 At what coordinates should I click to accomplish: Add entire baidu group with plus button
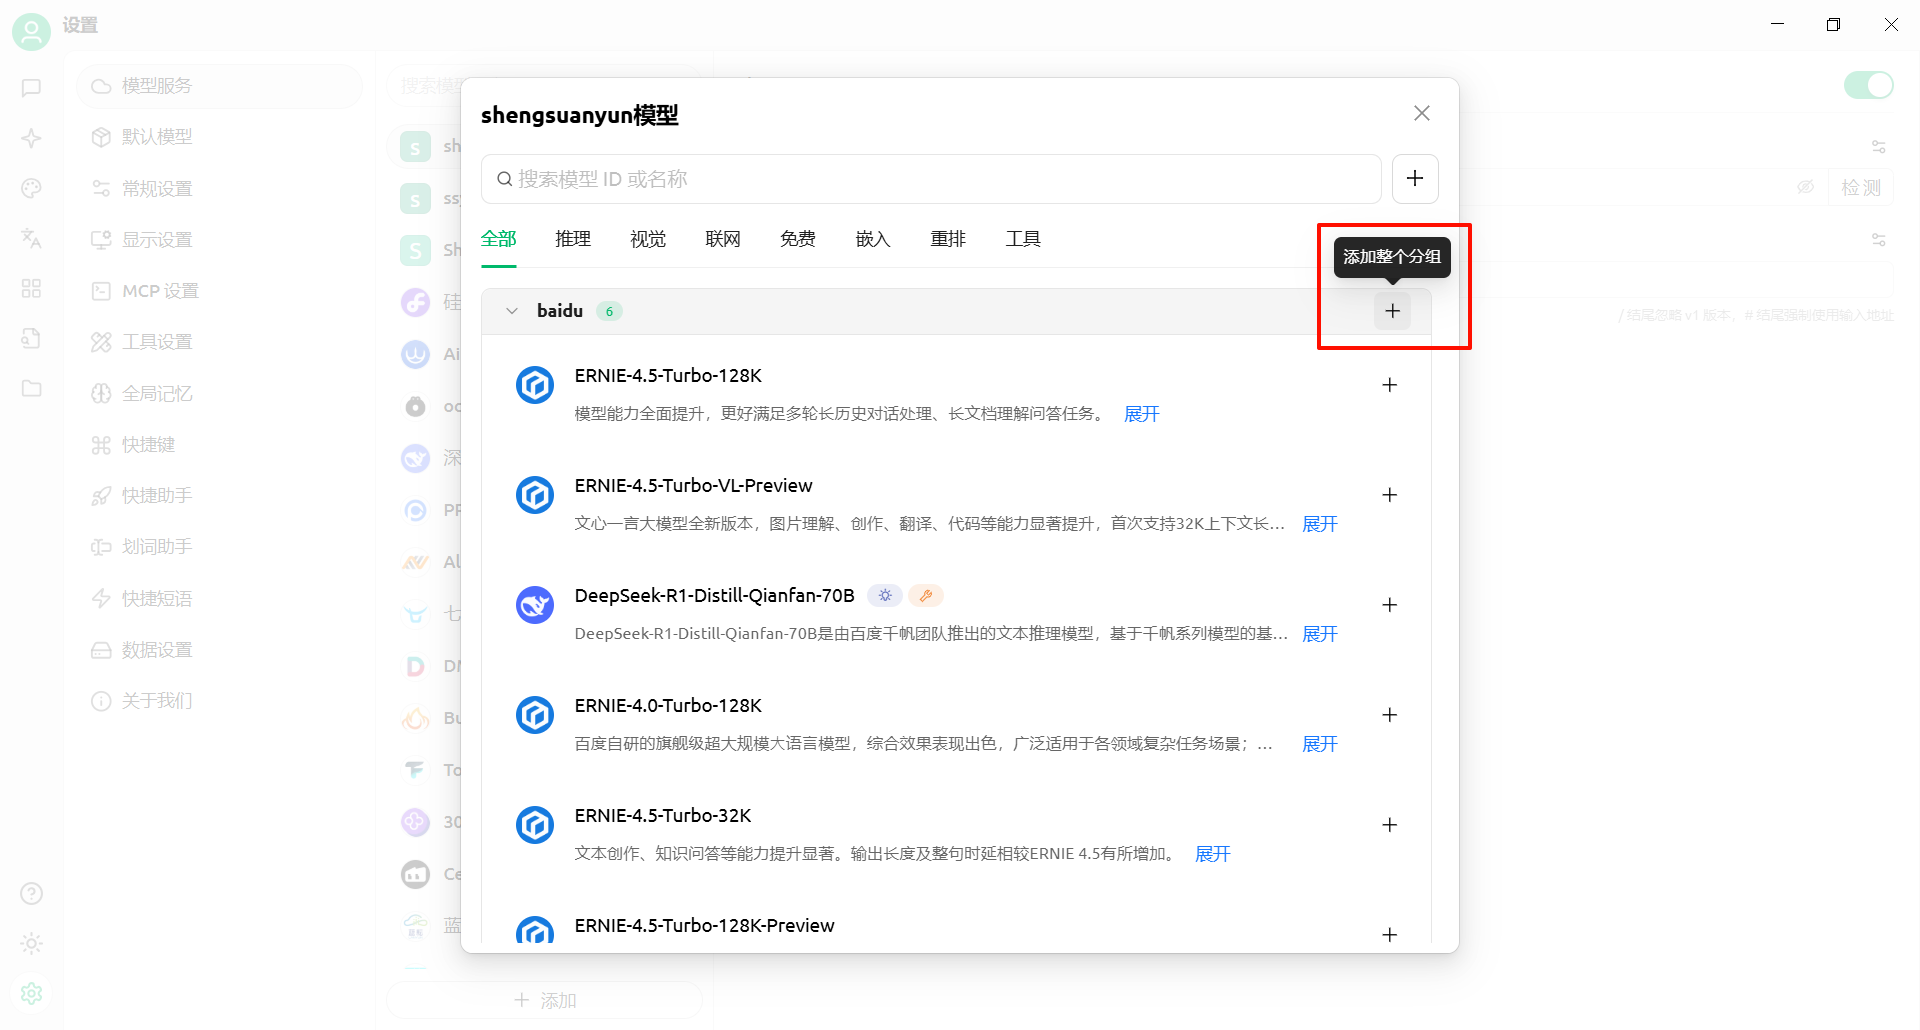pos(1392,311)
